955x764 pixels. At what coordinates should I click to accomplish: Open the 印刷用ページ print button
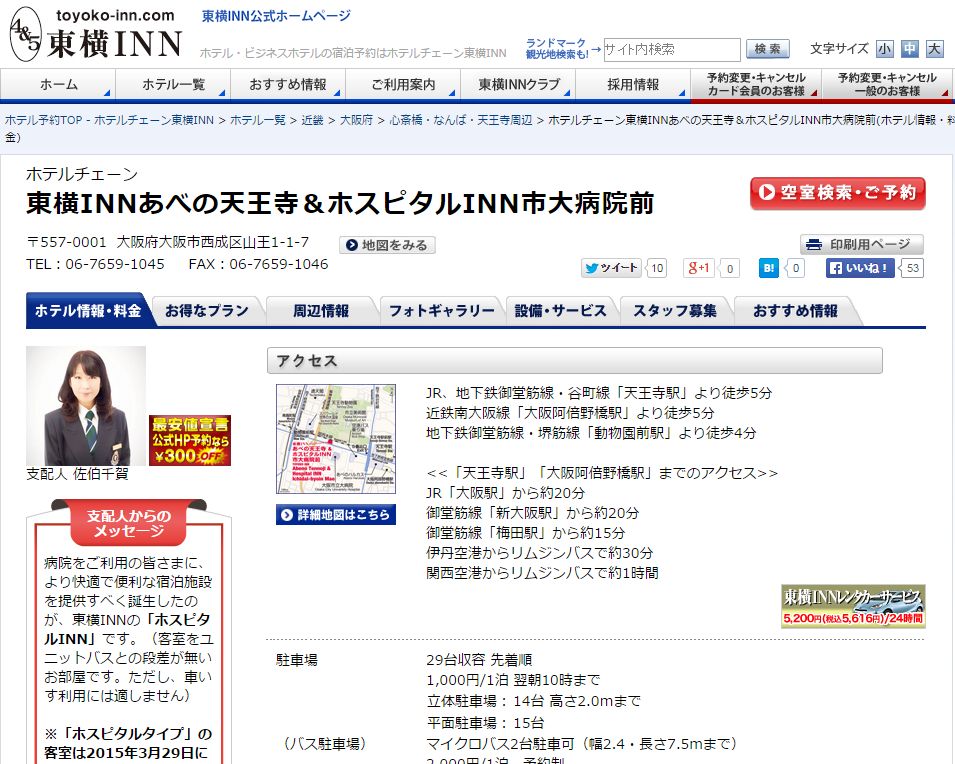click(862, 244)
